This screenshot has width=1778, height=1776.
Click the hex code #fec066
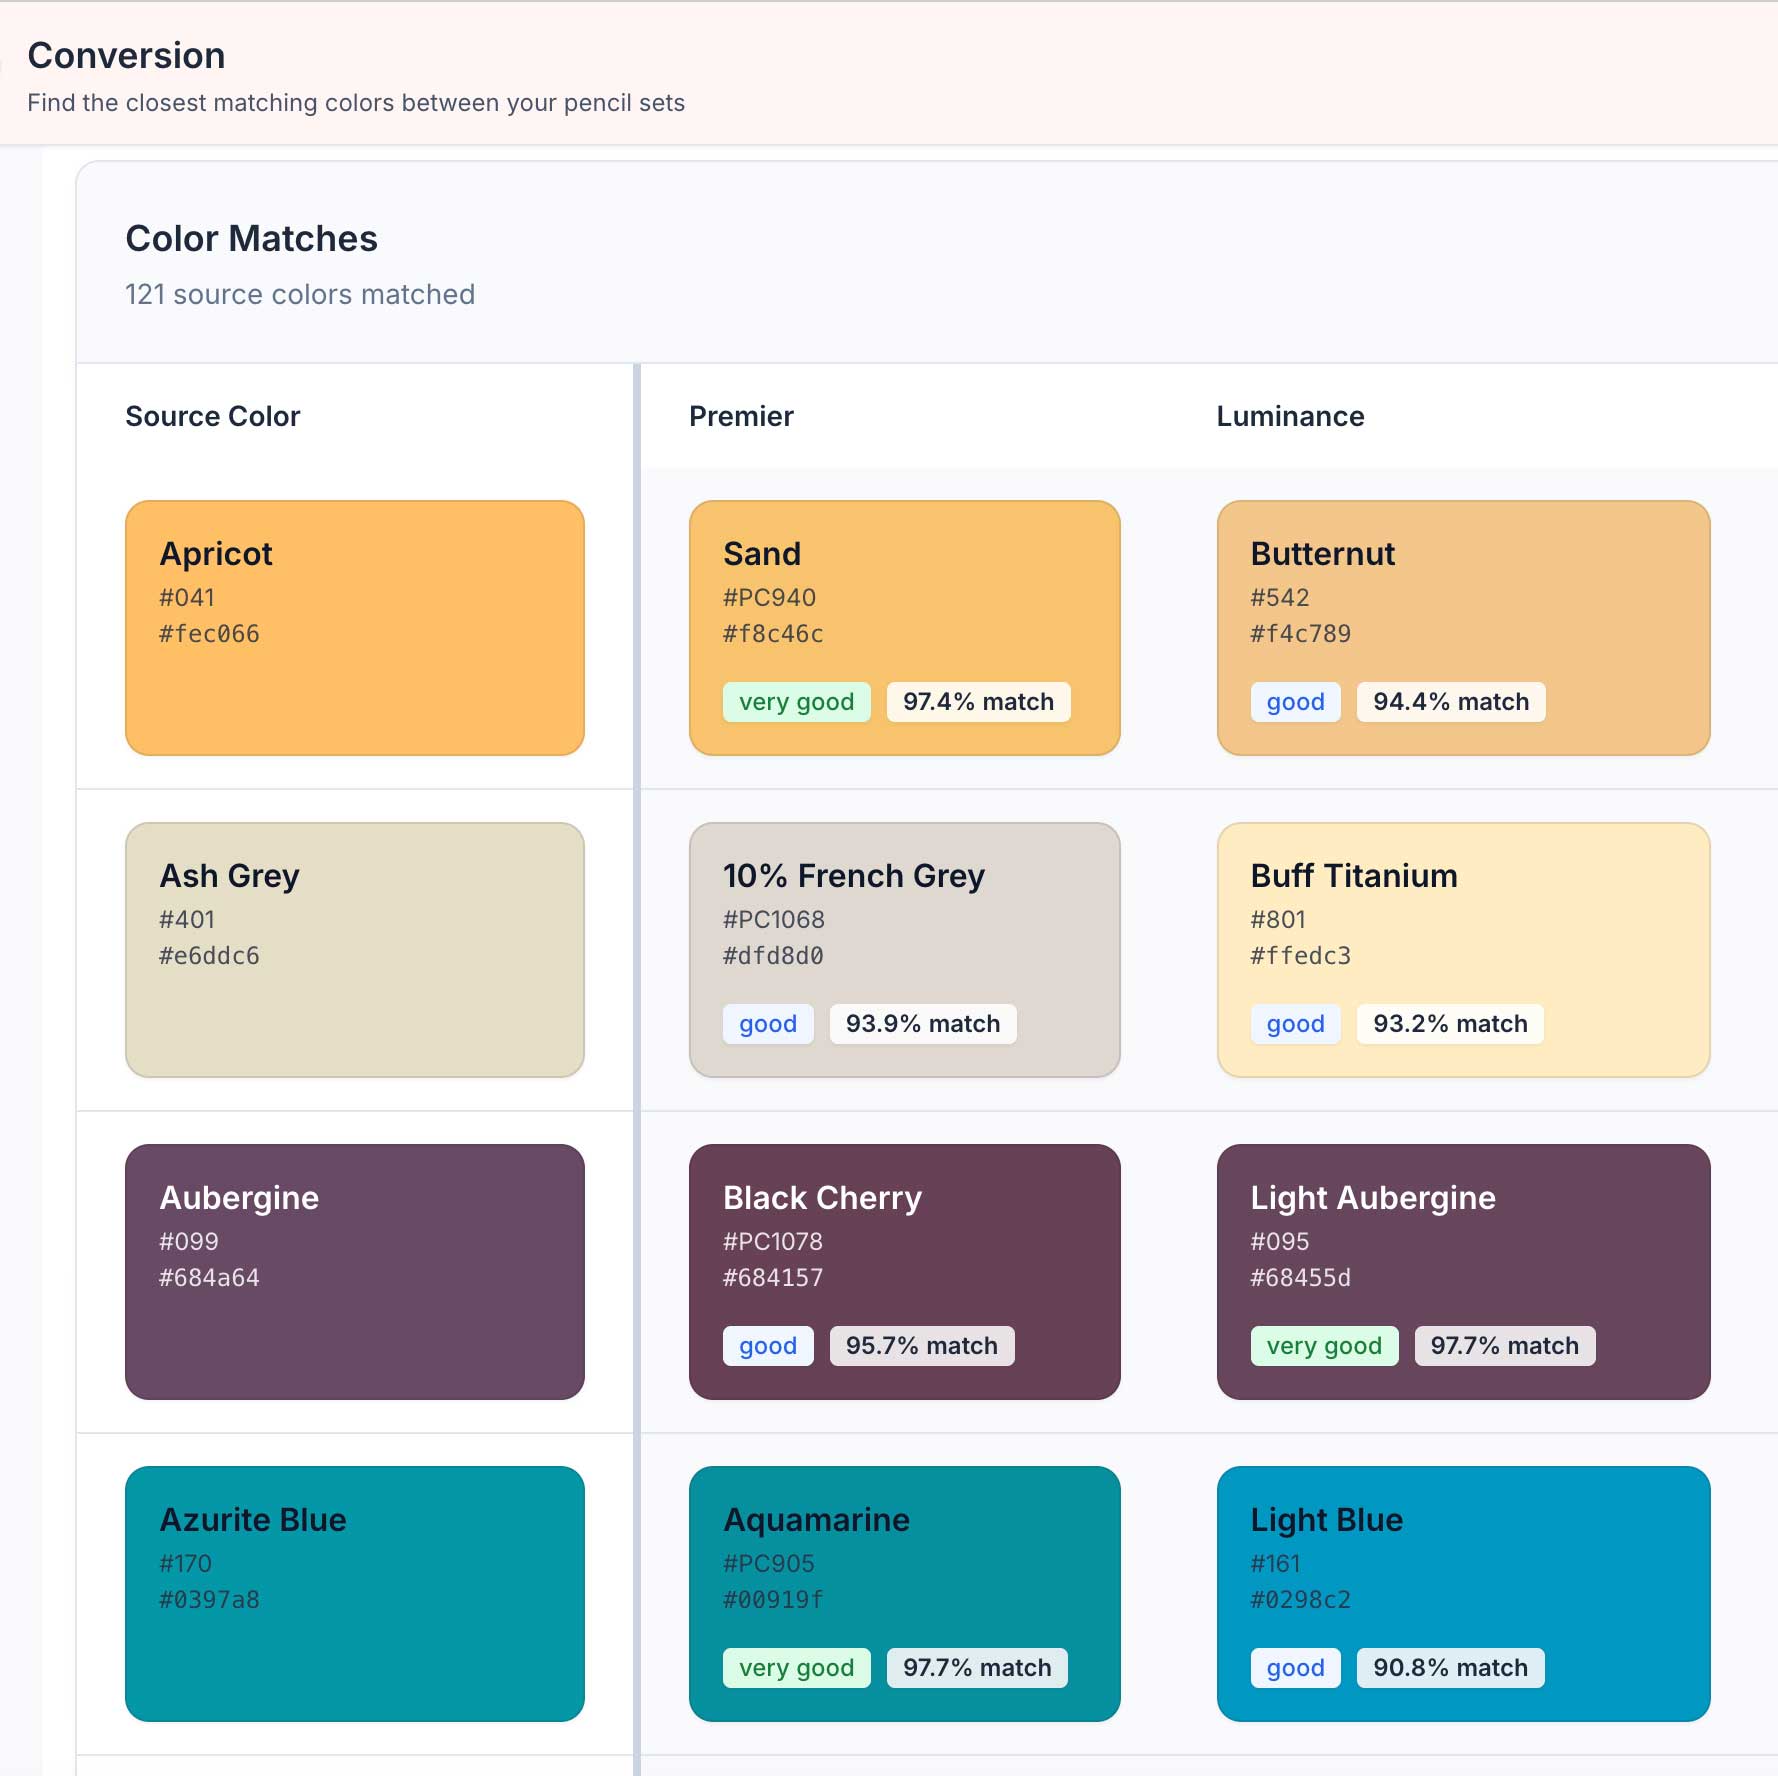(x=209, y=634)
